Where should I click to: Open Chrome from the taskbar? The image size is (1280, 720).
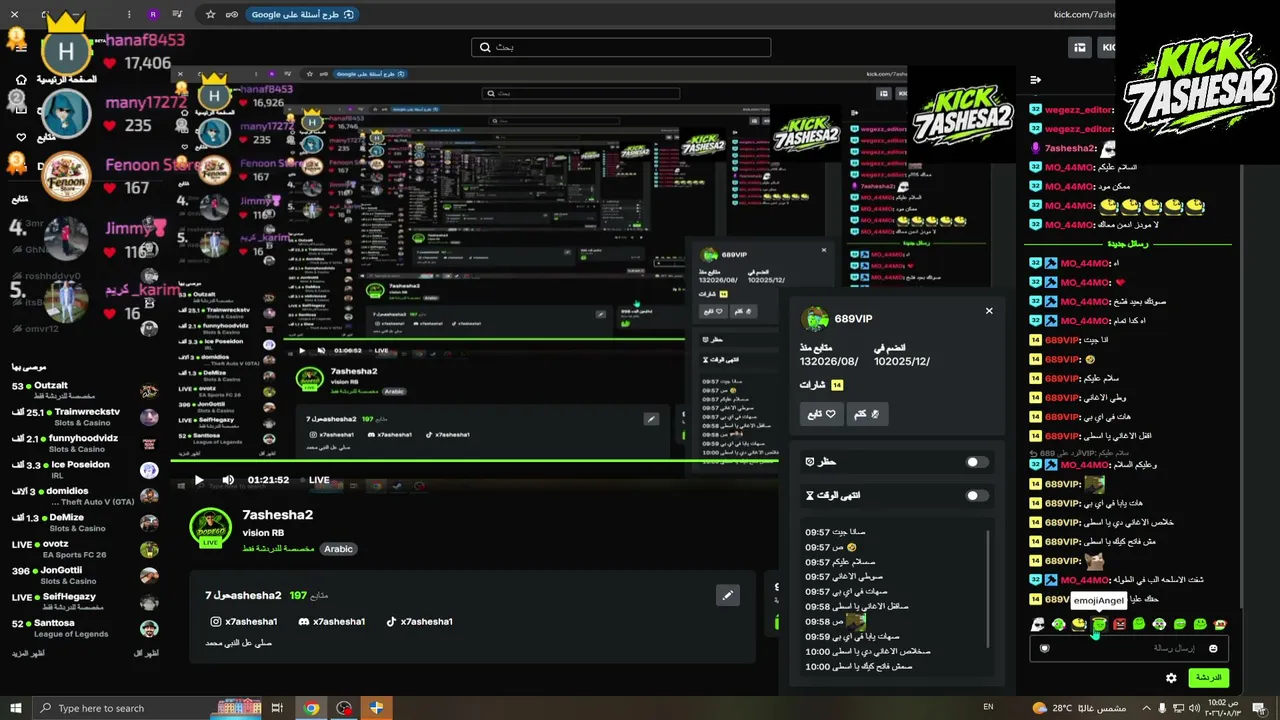point(311,708)
